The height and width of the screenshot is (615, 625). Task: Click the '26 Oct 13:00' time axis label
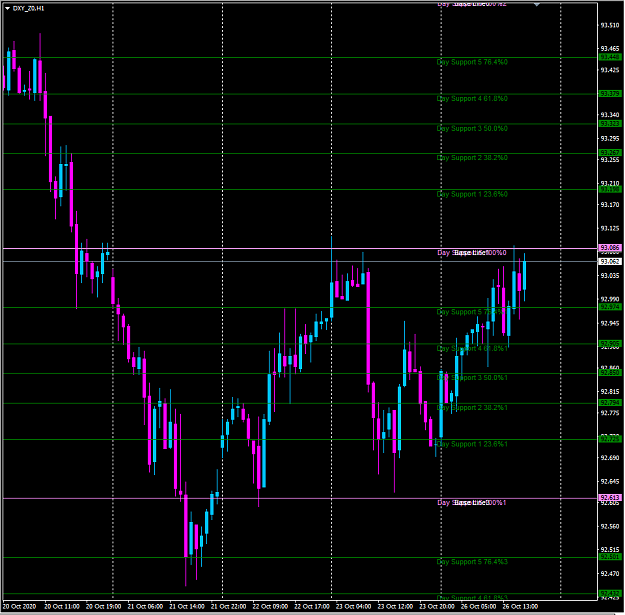pos(520,606)
